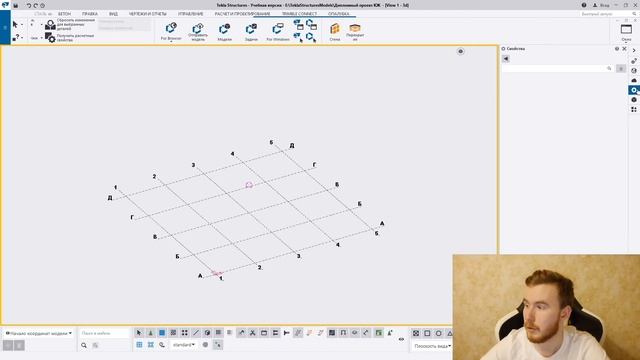Toggle the circle snap switch
This screenshot has width=640, height=360.
click(x=438, y=333)
